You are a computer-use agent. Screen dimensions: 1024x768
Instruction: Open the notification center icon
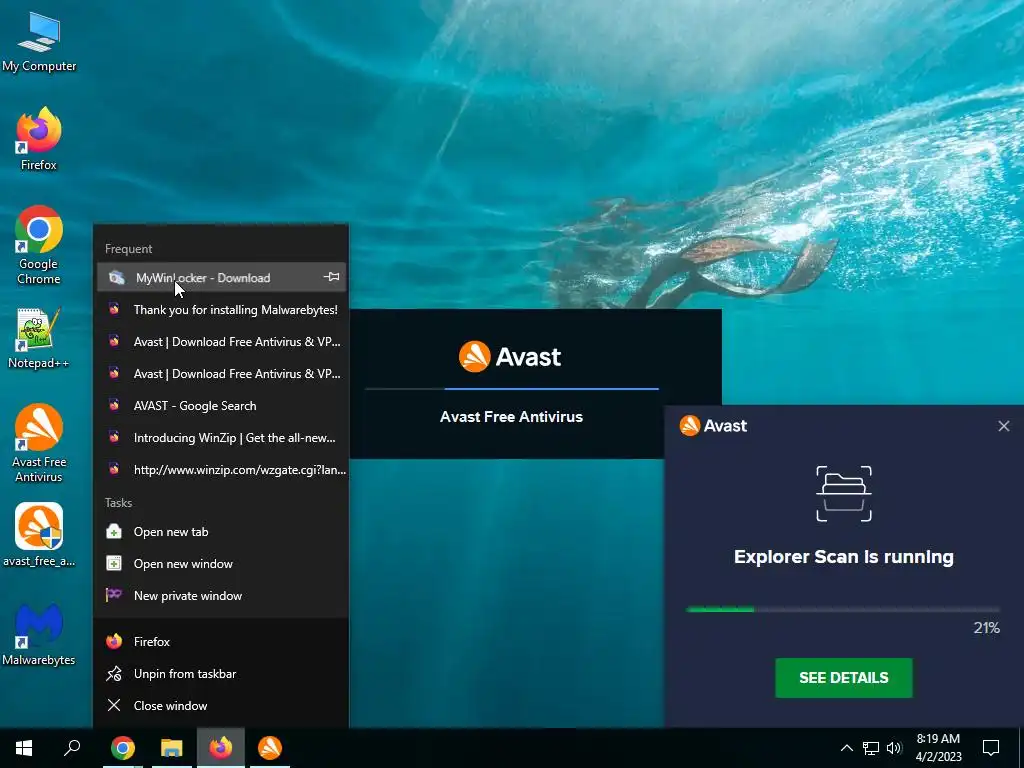pos(991,748)
